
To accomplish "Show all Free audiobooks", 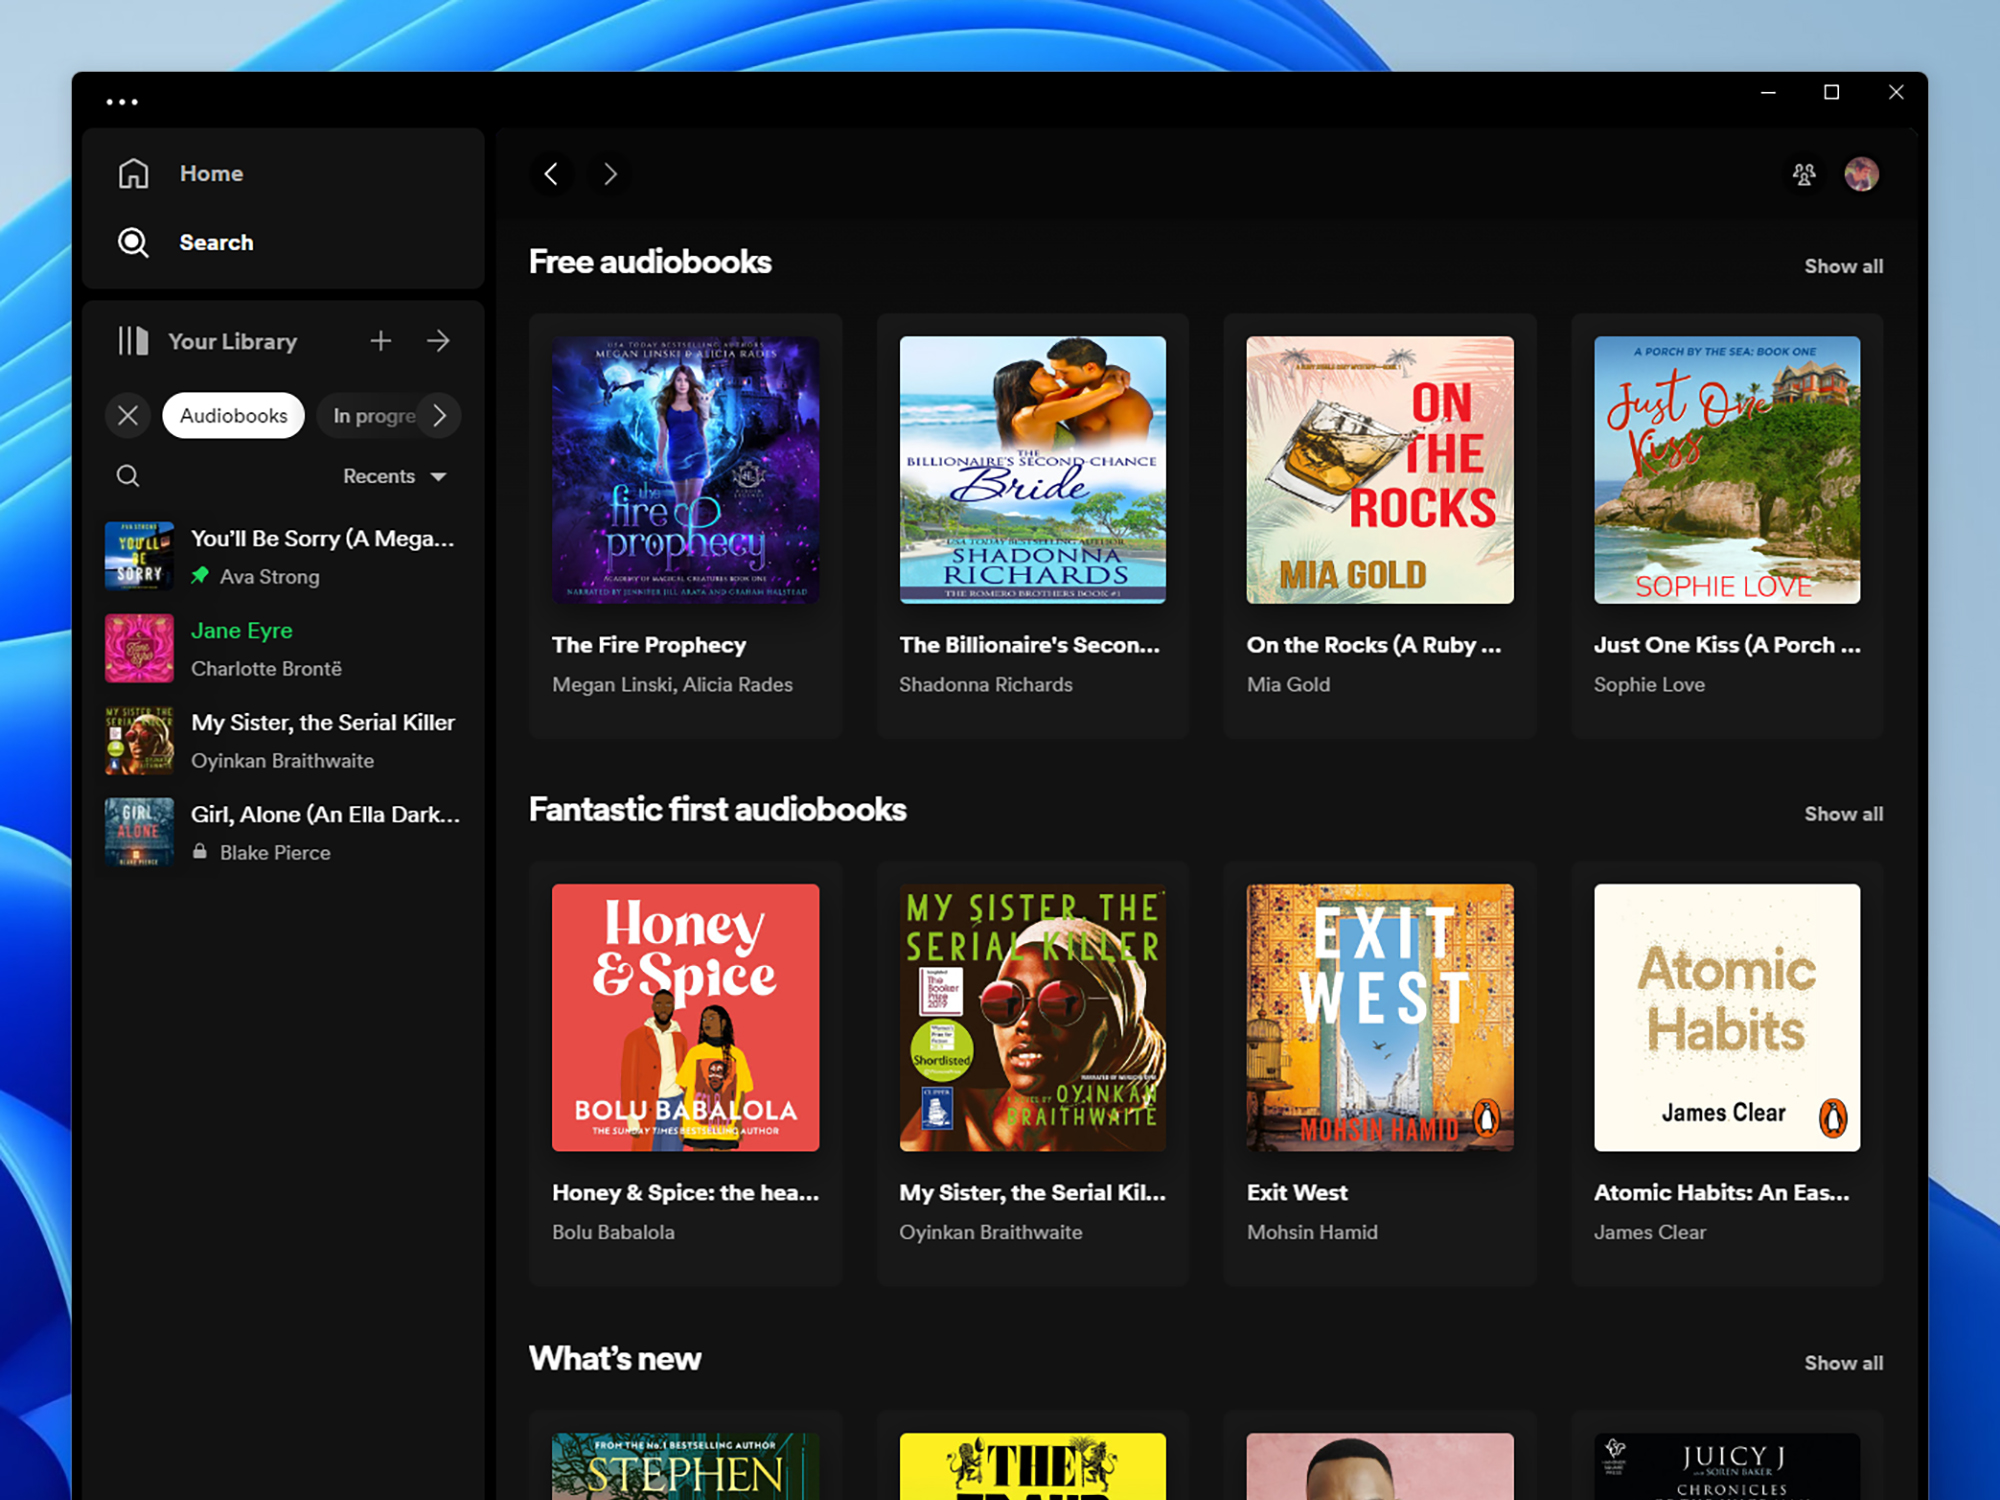I will (x=1843, y=265).
